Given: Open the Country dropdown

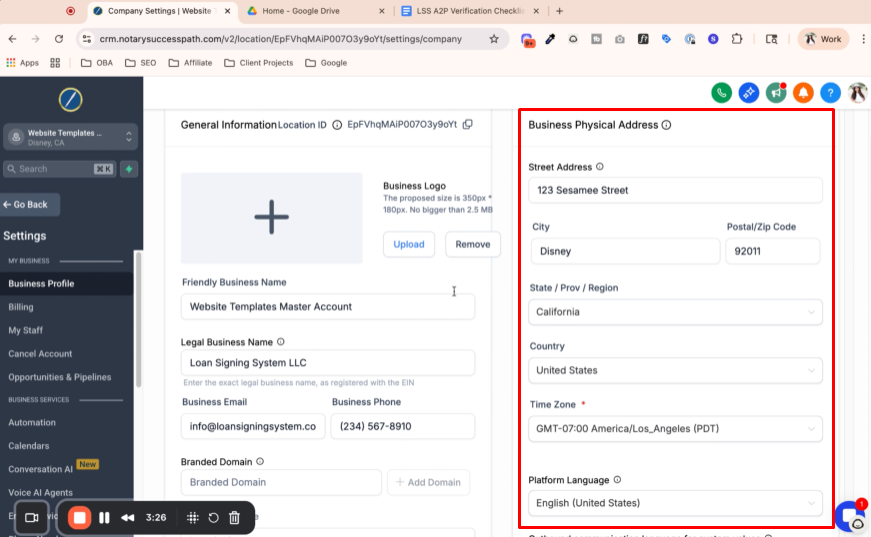Looking at the screenshot, I should tap(675, 370).
